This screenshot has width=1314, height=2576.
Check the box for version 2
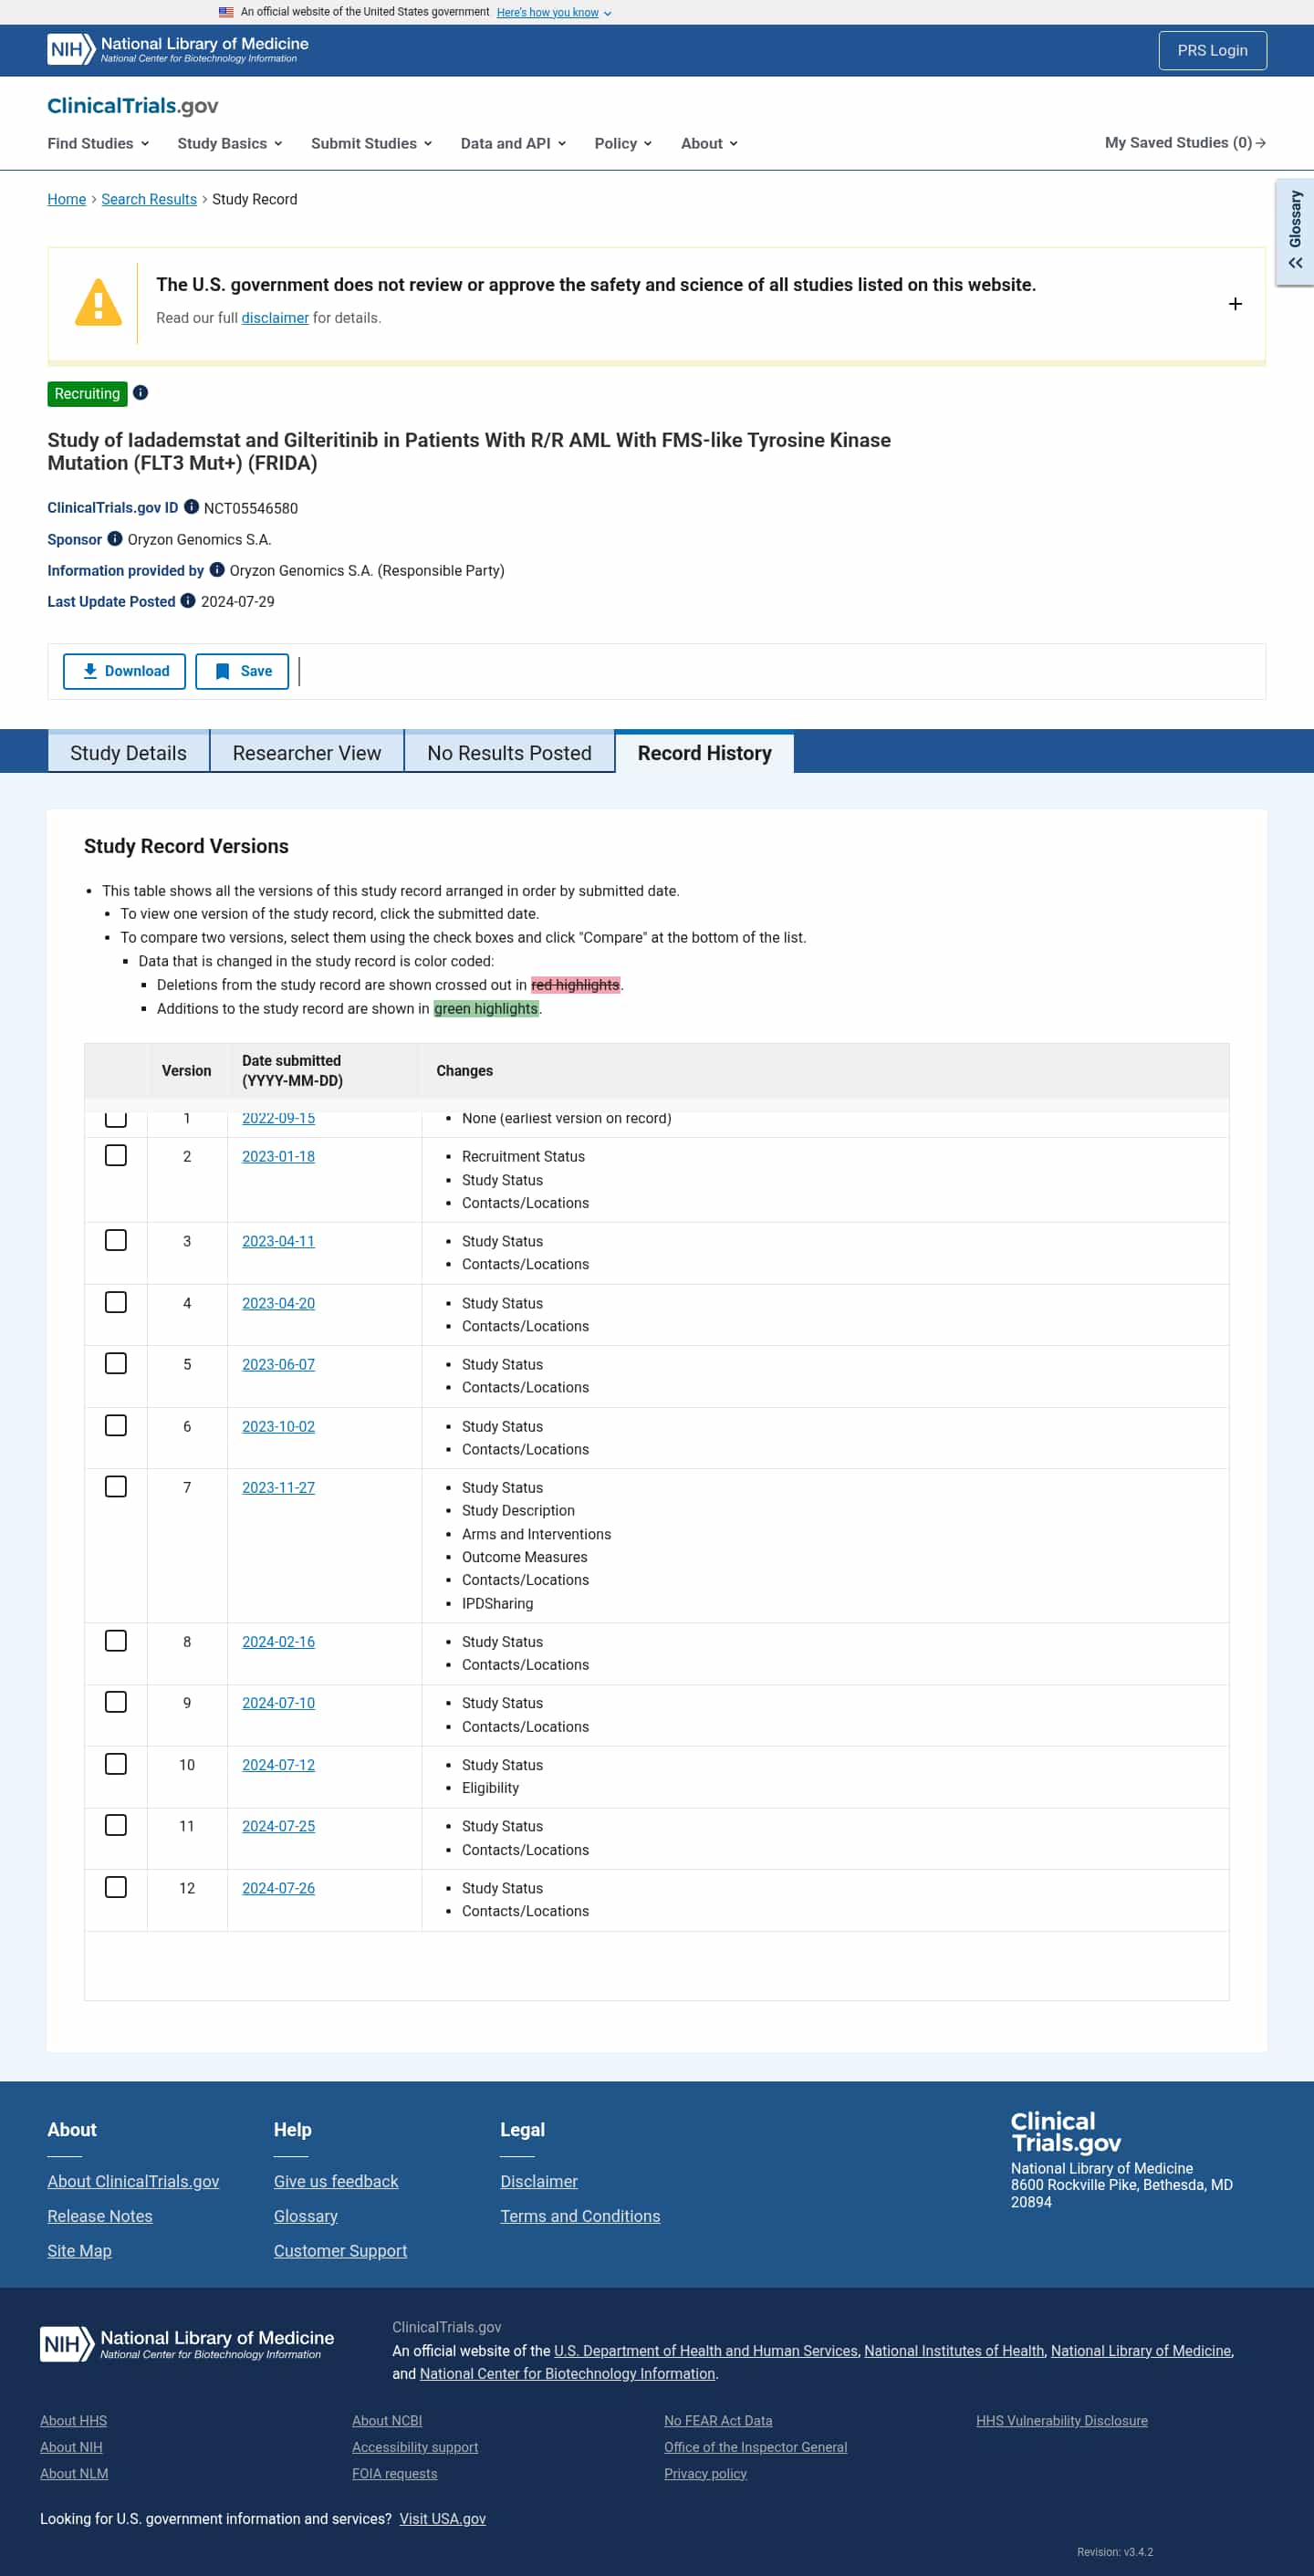click(x=116, y=1155)
